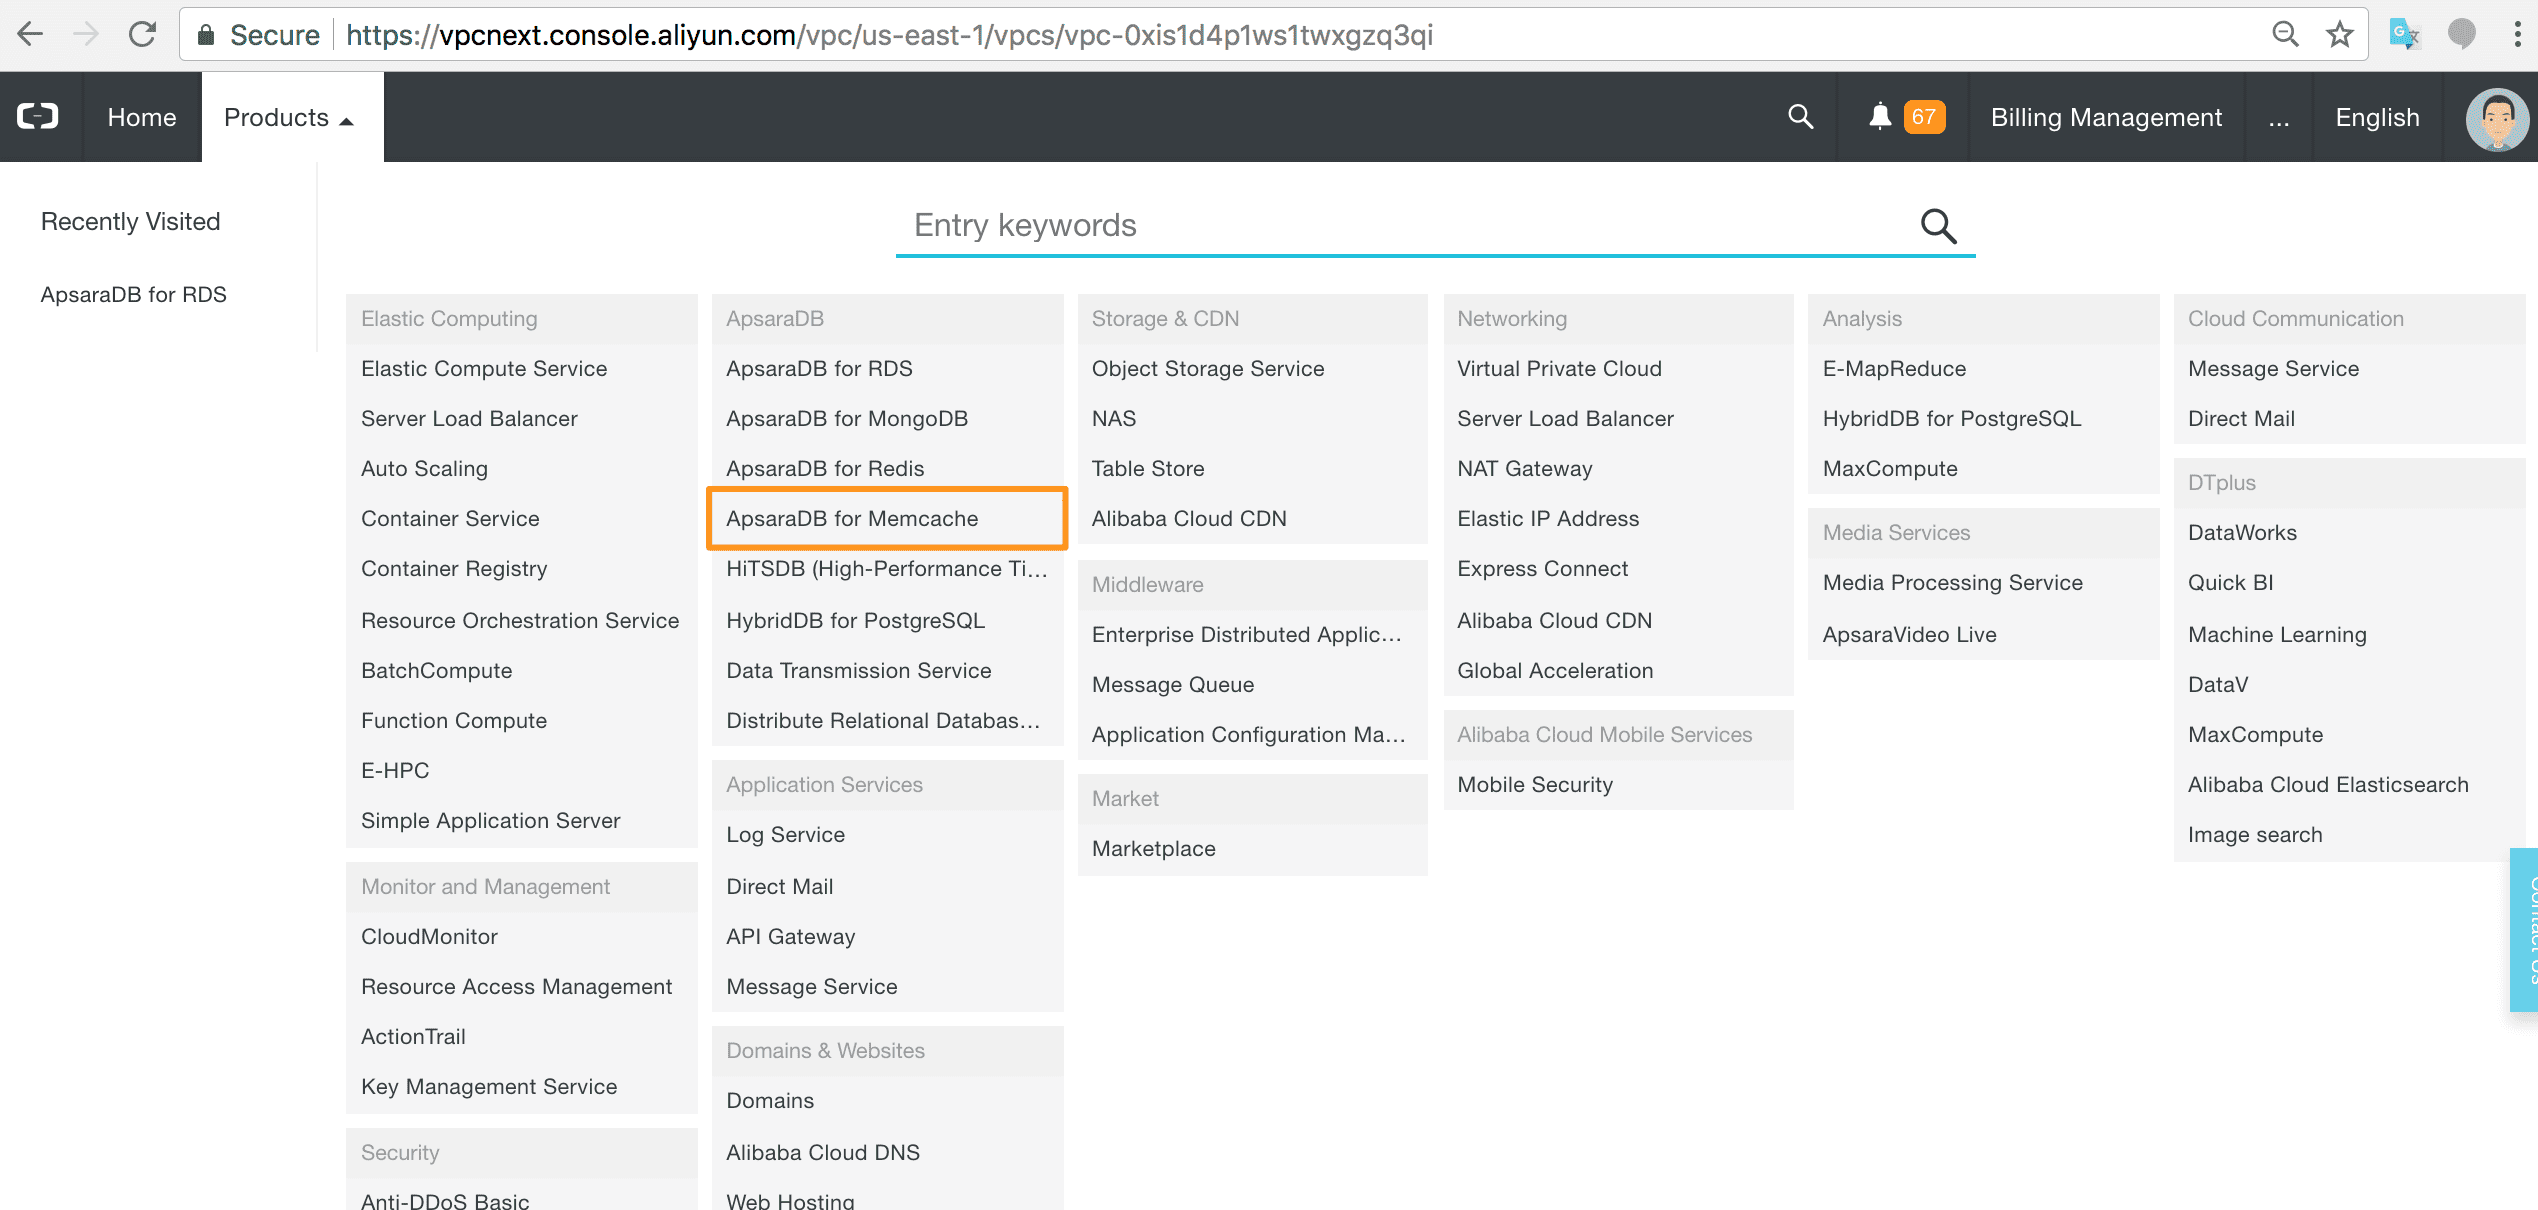Open Function Compute
This screenshot has width=2538, height=1210.
(454, 720)
